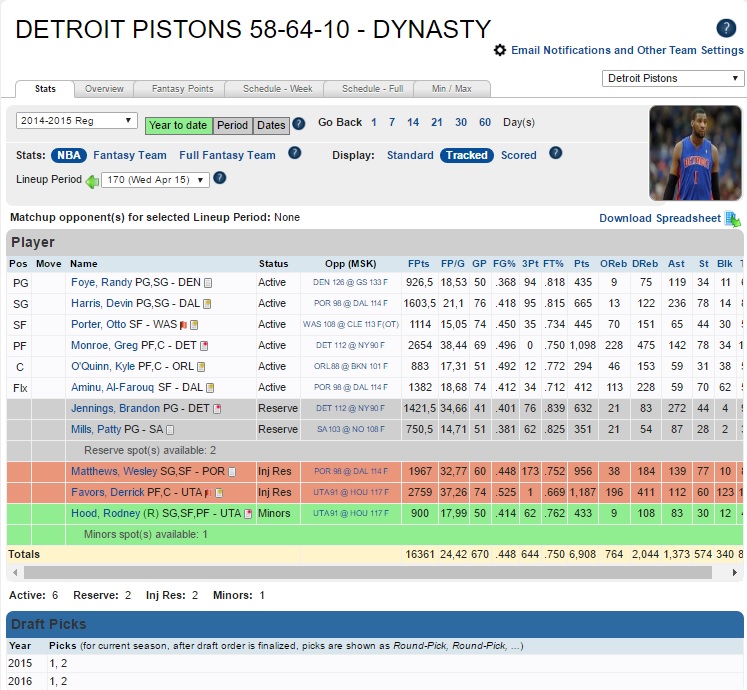Open the Detroit Pistons team dropdown
This screenshot has width=747, height=690.
pyautogui.click(x=673, y=78)
